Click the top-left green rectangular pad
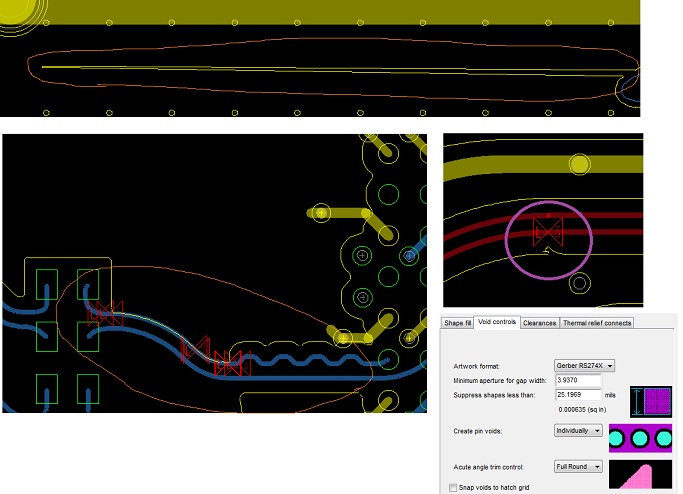Image resolution: width=683 pixels, height=494 pixels. [46, 284]
